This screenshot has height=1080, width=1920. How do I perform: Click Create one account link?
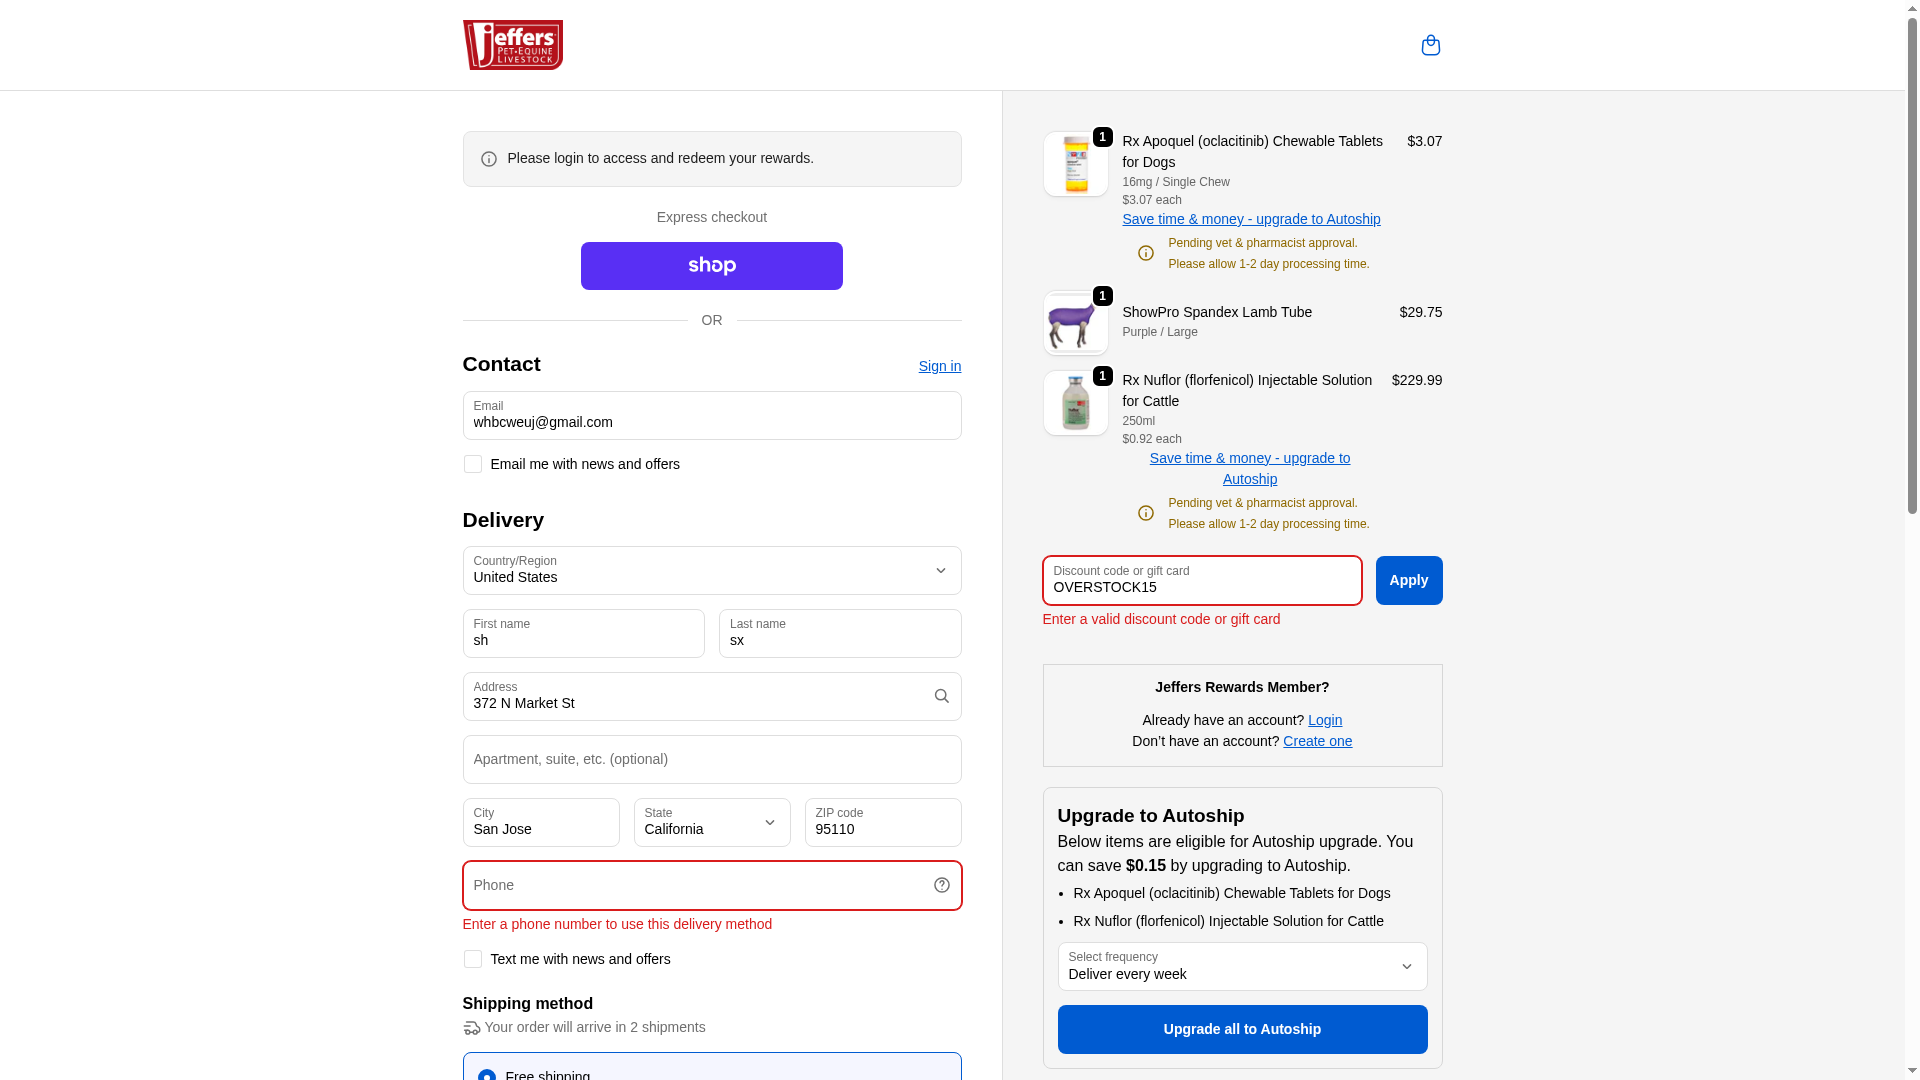(x=1317, y=741)
